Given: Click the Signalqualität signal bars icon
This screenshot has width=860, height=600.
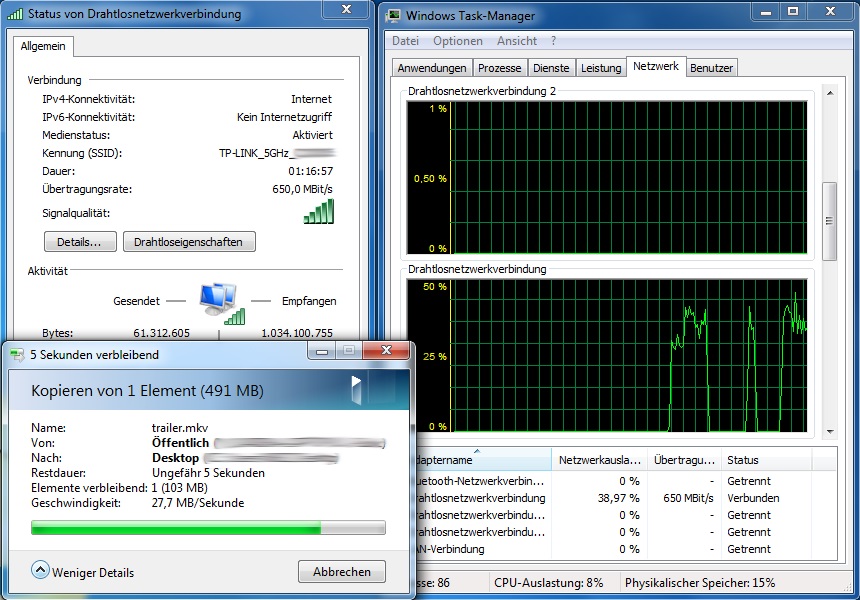Looking at the screenshot, I should click(319, 212).
